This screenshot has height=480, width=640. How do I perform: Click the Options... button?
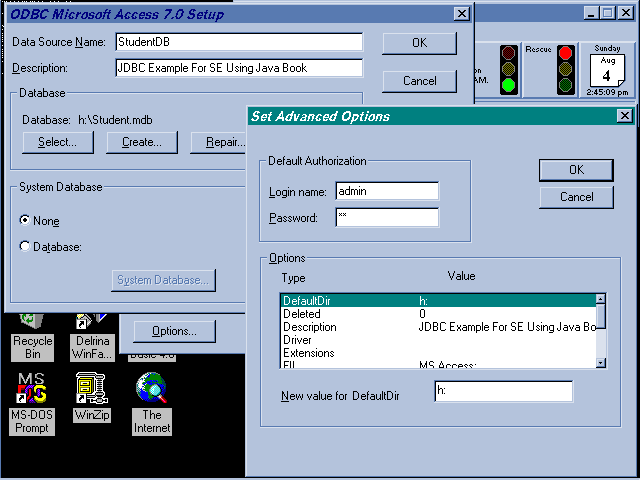pyautogui.click(x=174, y=331)
